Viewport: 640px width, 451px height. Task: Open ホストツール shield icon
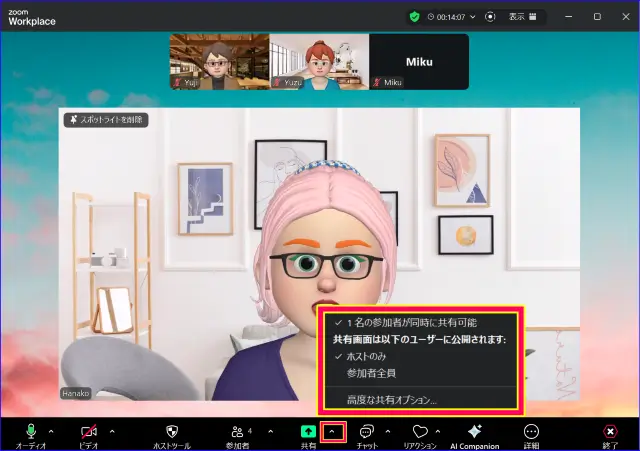(172, 431)
